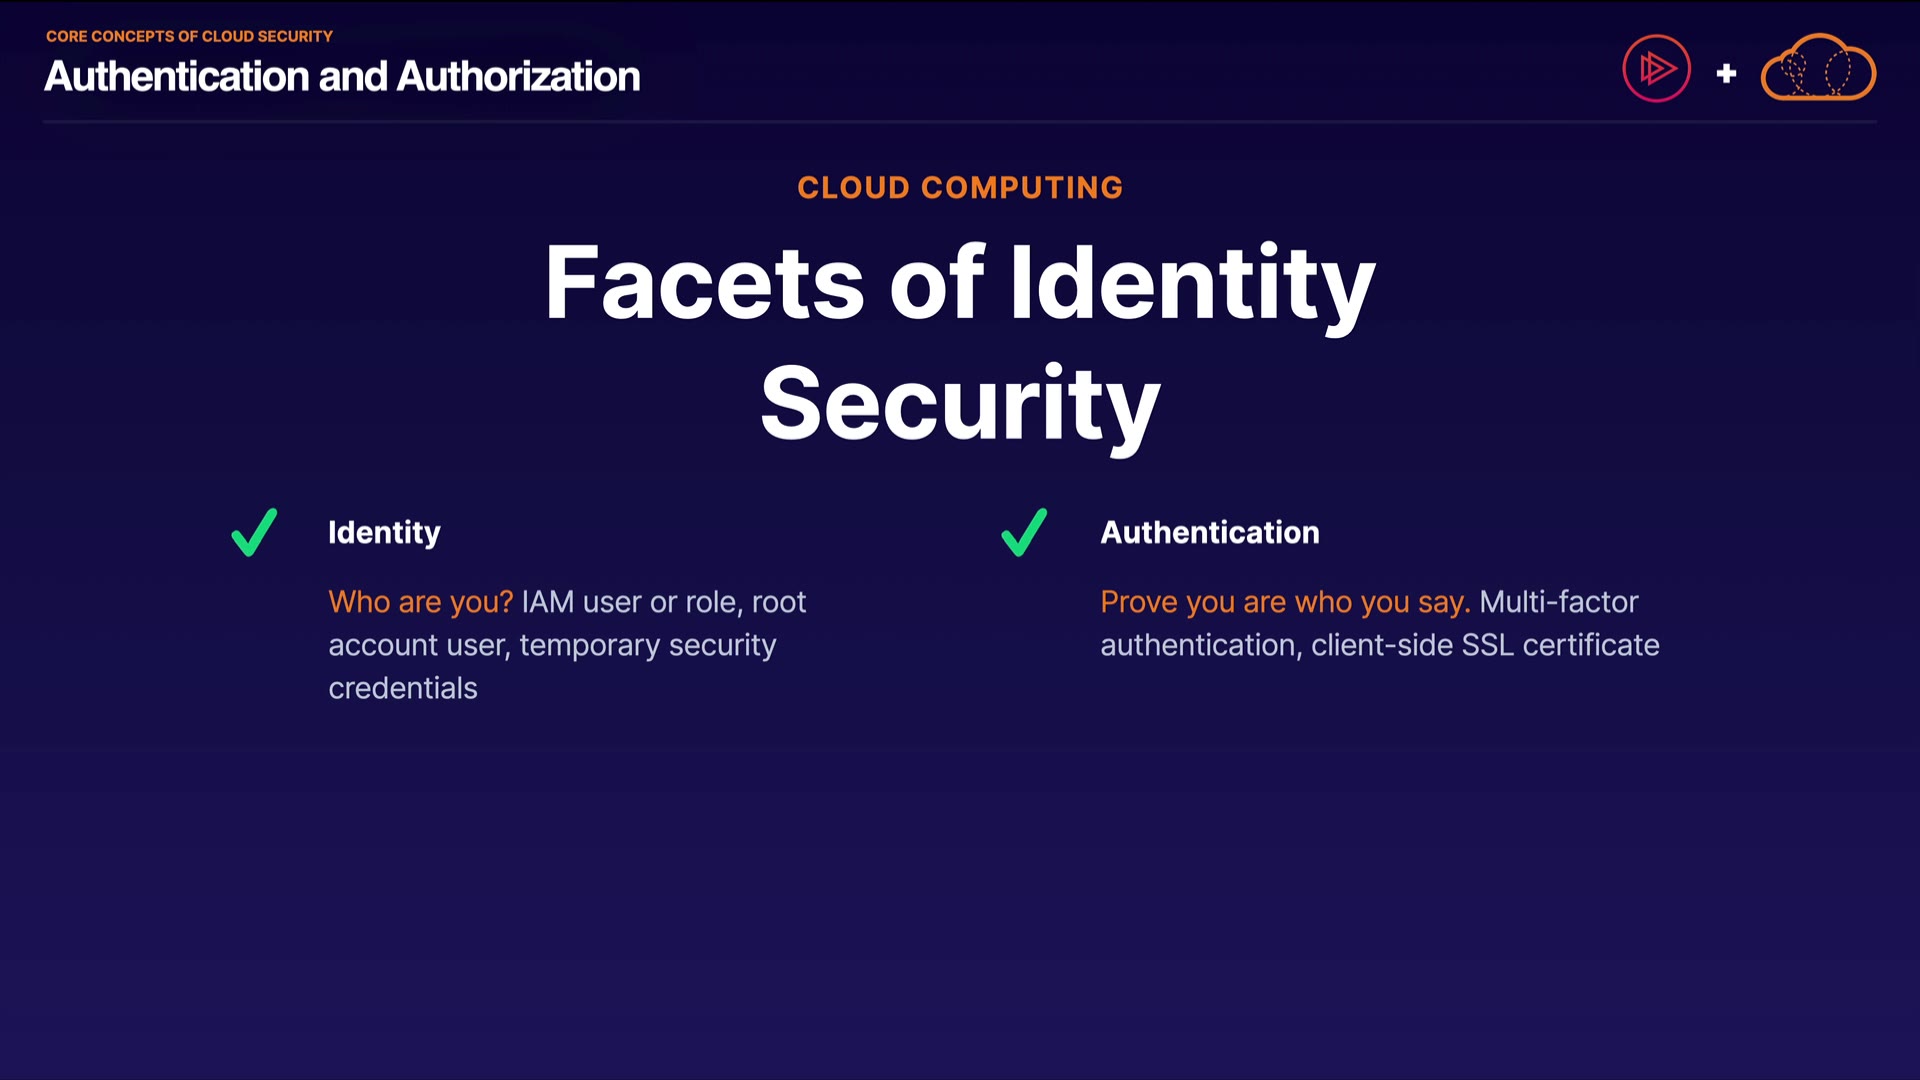Image resolution: width=1920 pixels, height=1080 pixels.
Task: Open the Core Concepts of Cloud Security breadcrumb
Action: (189, 36)
